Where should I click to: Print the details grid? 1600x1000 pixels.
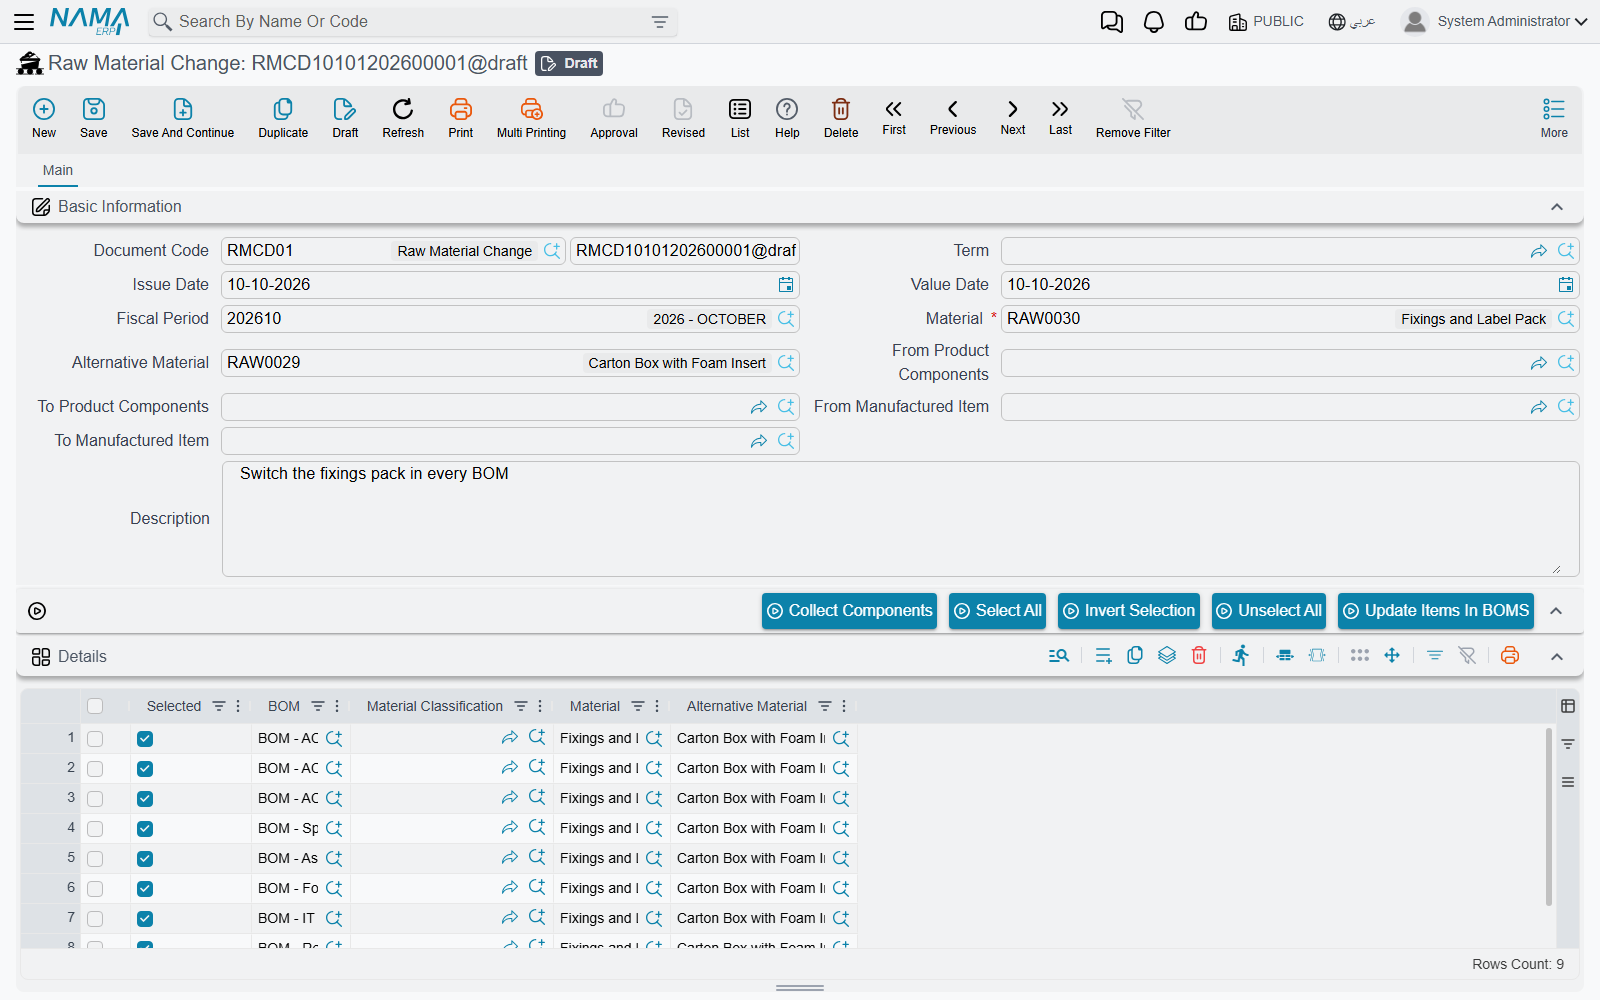pyautogui.click(x=1510, y=656)
